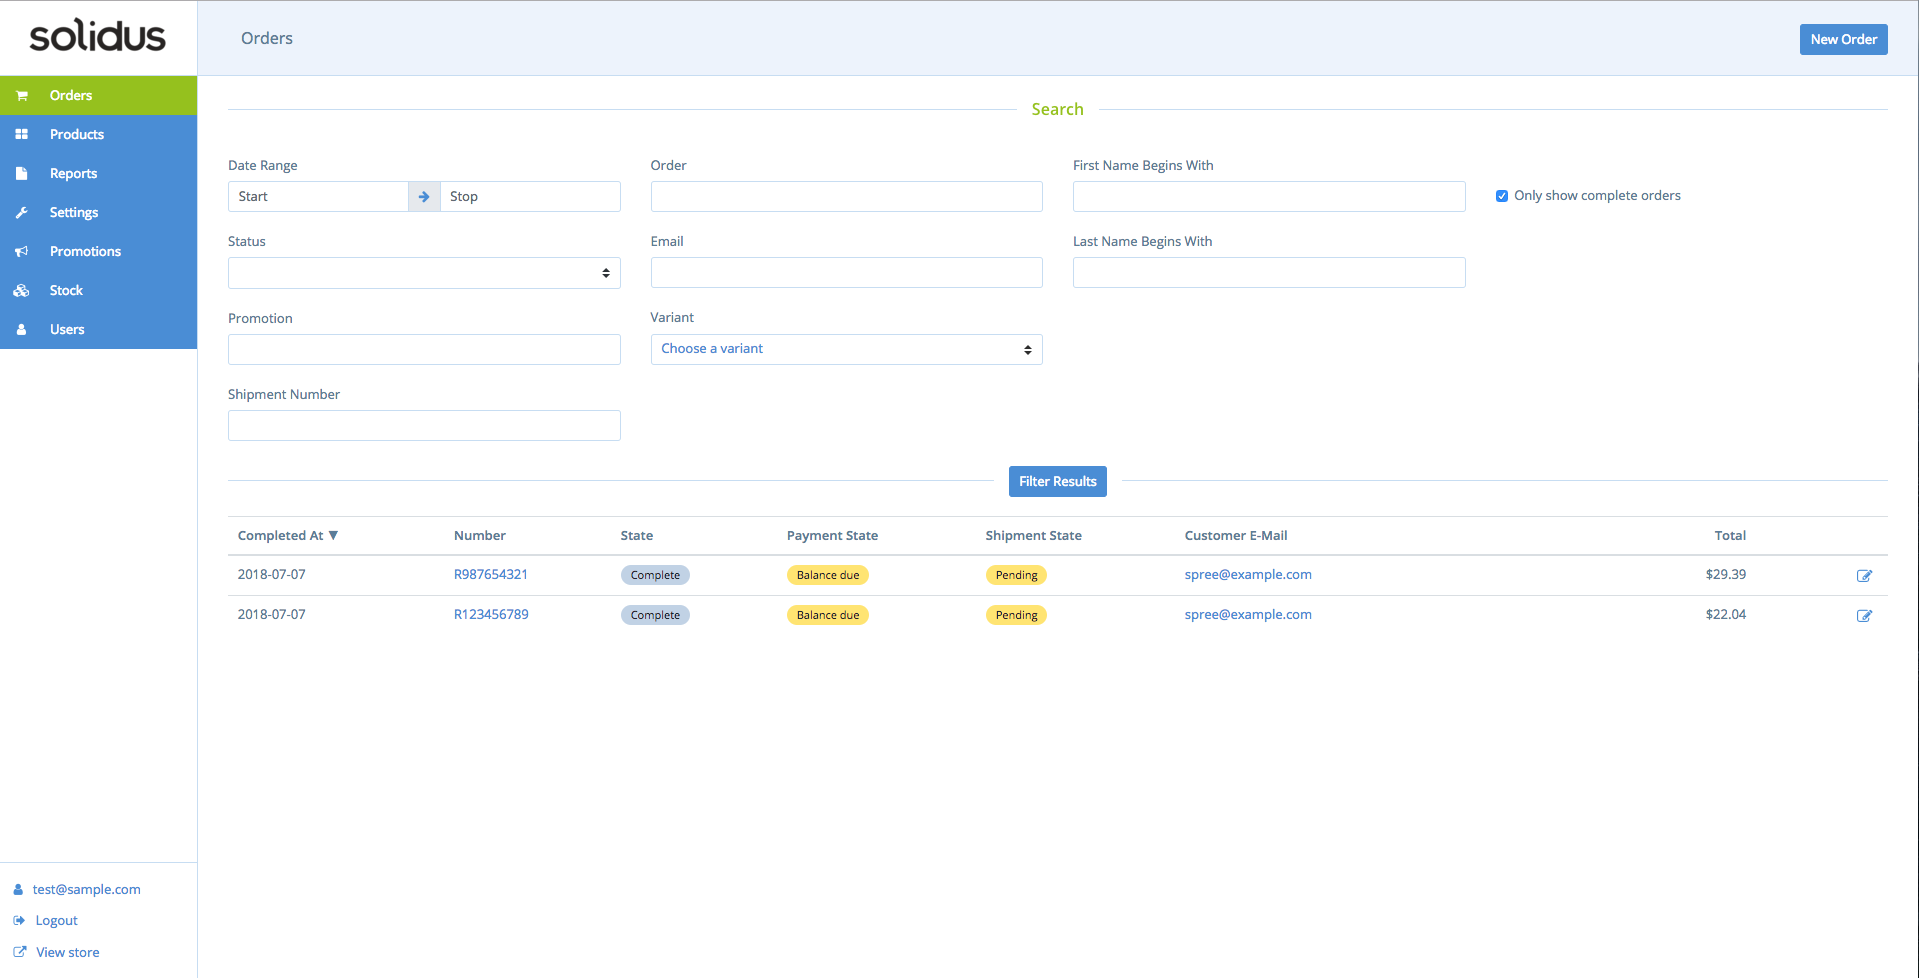Select the Orders cart icon
The width and height of the screenshot is (1919, 978).
tap(22, 95)
